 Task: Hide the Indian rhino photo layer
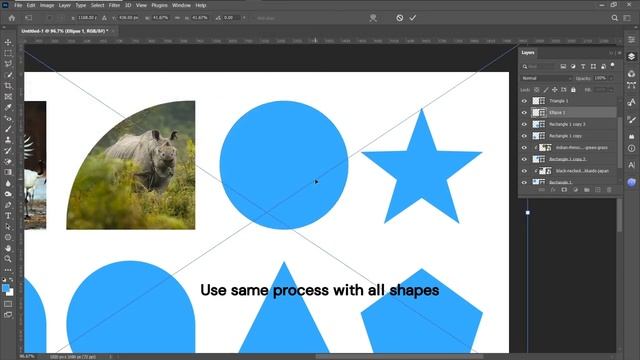[x=524, y=148]
